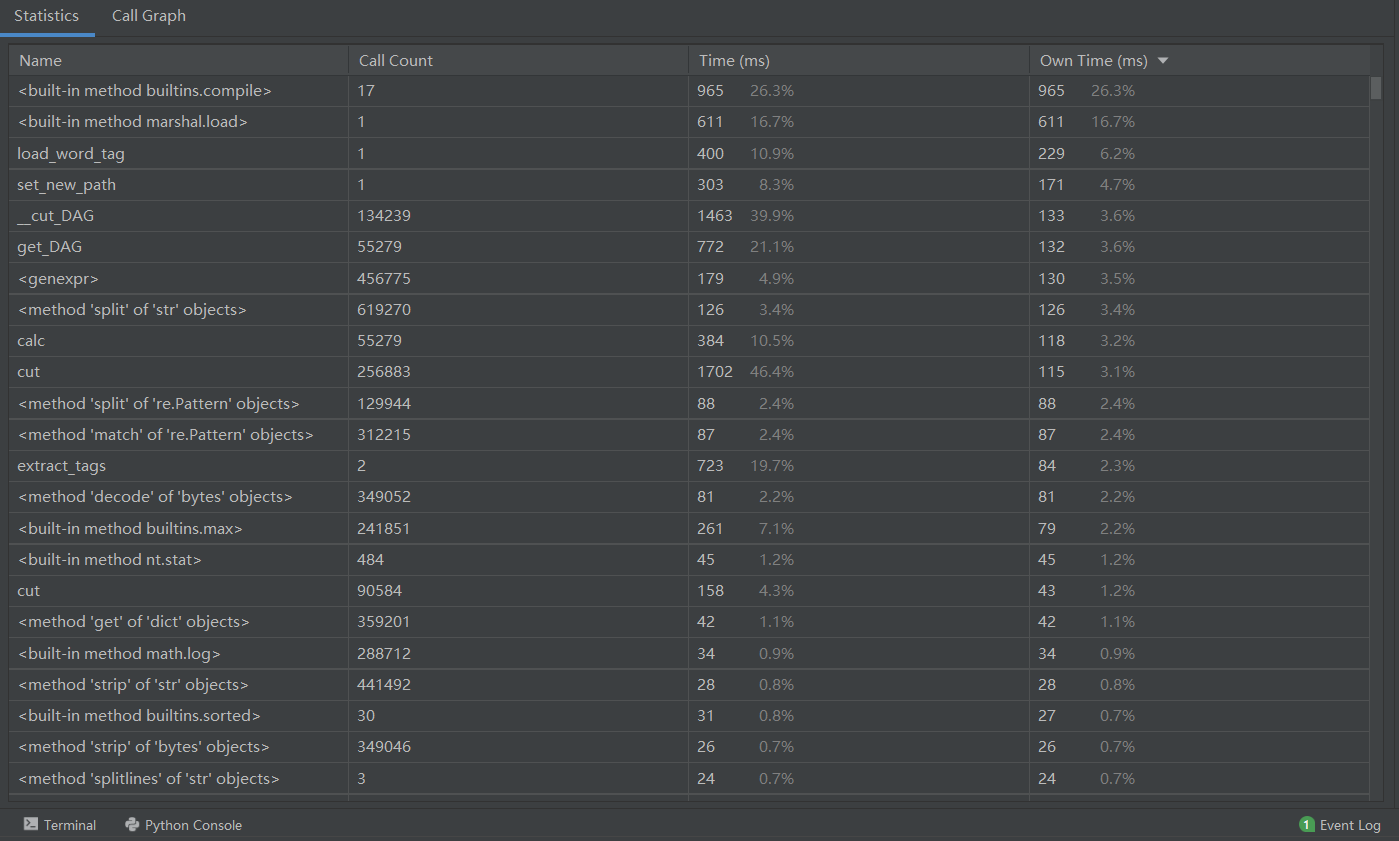Viewport: 1399px width, 841px height.
Task: Click the extract_tags row
Action: pyautogui.click(x=61, y=466)
